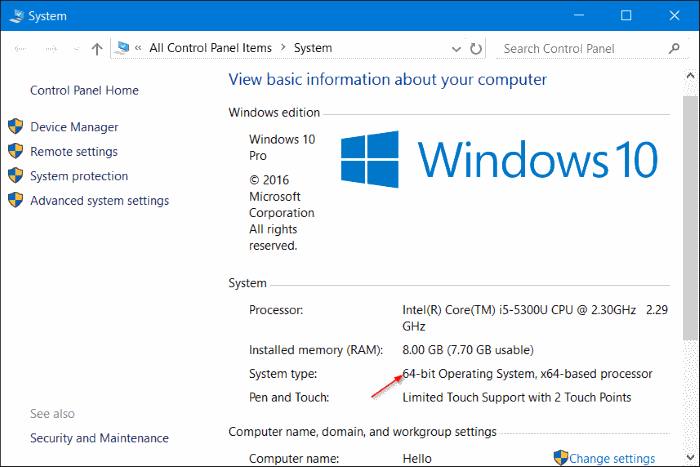Screen dimensions: 700x467
Task: Click the 'Computer name:' label
Action: (294, 459)
